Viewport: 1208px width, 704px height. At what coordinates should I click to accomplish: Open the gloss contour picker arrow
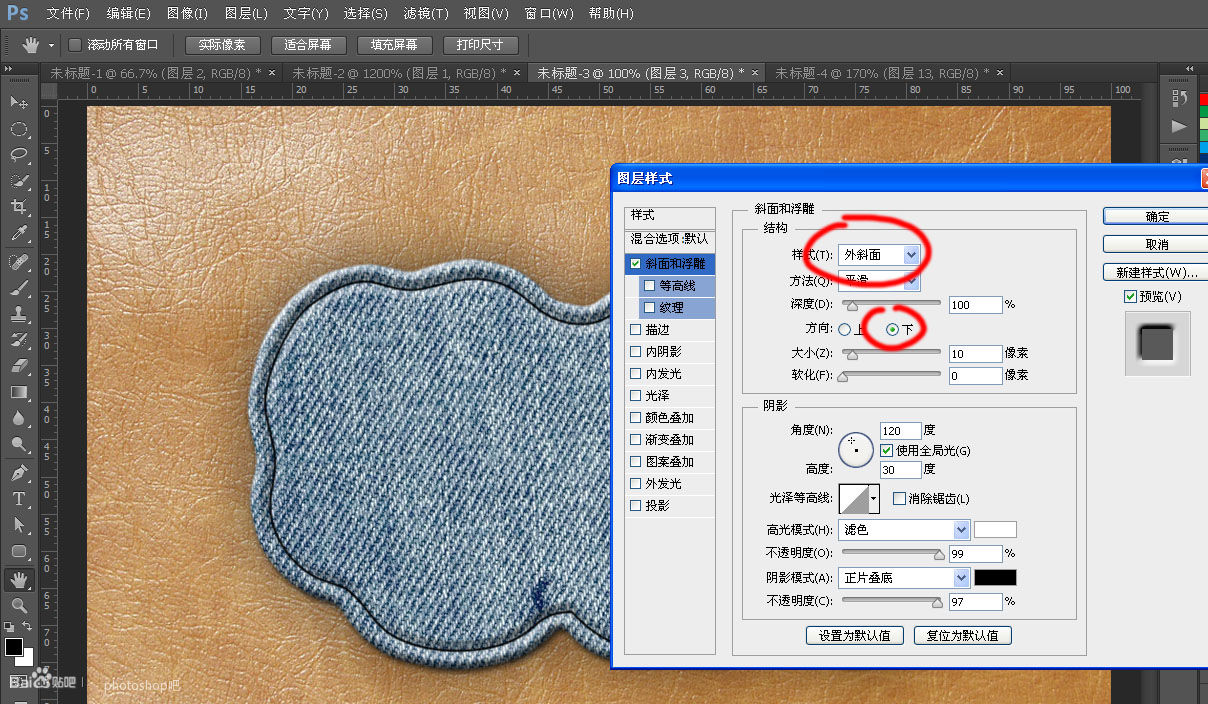[x=874, y=498]
